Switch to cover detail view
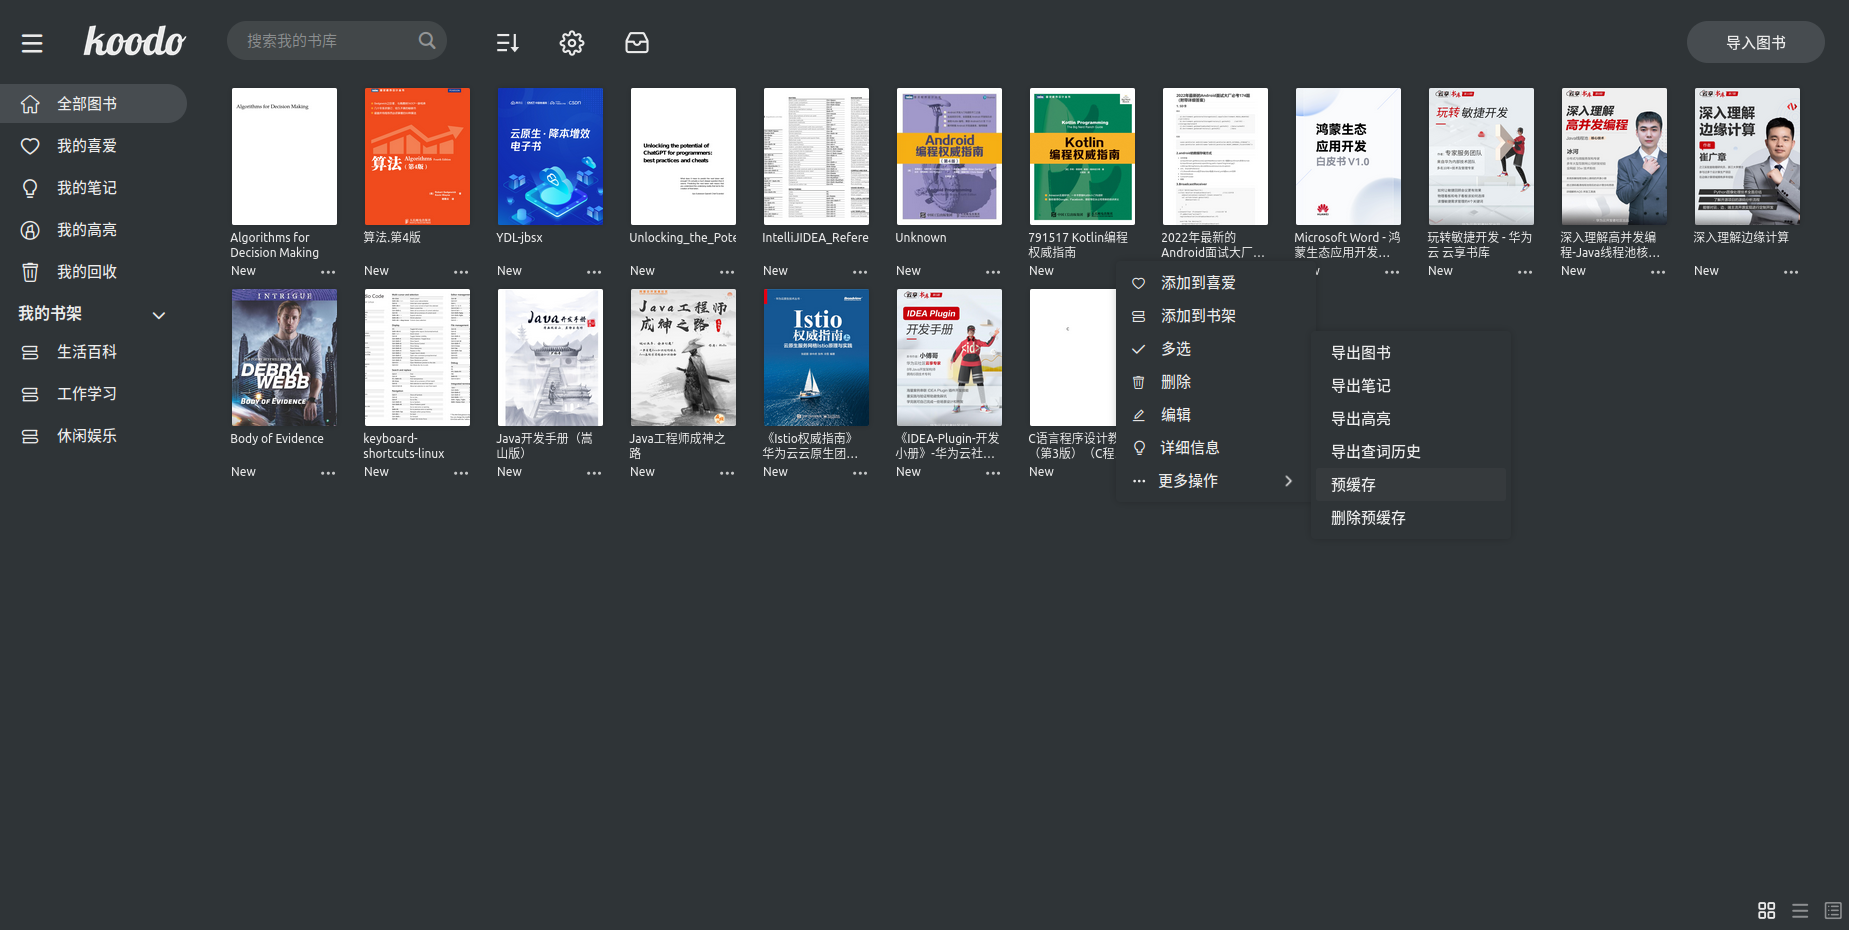 tap(1833, 910)
